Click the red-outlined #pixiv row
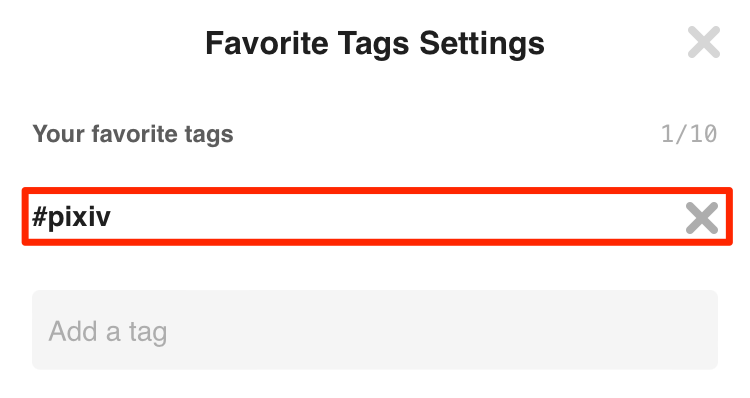The height and width of the screenshot is (398, 750). coord(377,217)
